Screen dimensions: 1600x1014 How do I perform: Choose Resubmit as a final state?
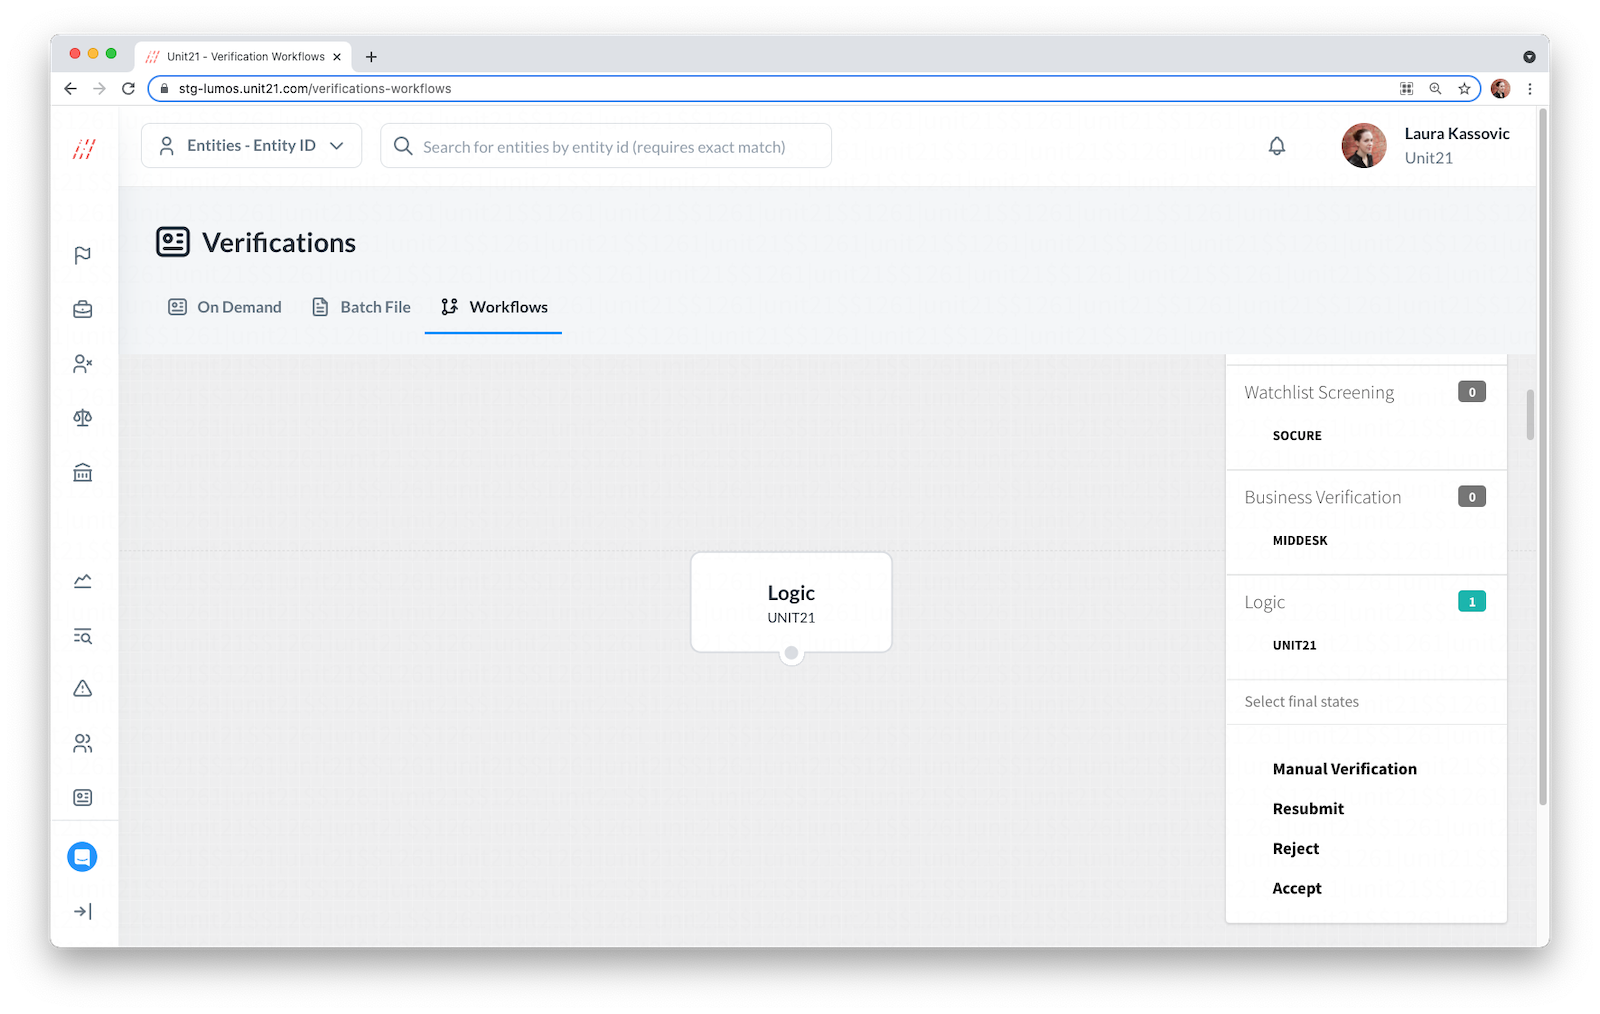coord(1308,809)
